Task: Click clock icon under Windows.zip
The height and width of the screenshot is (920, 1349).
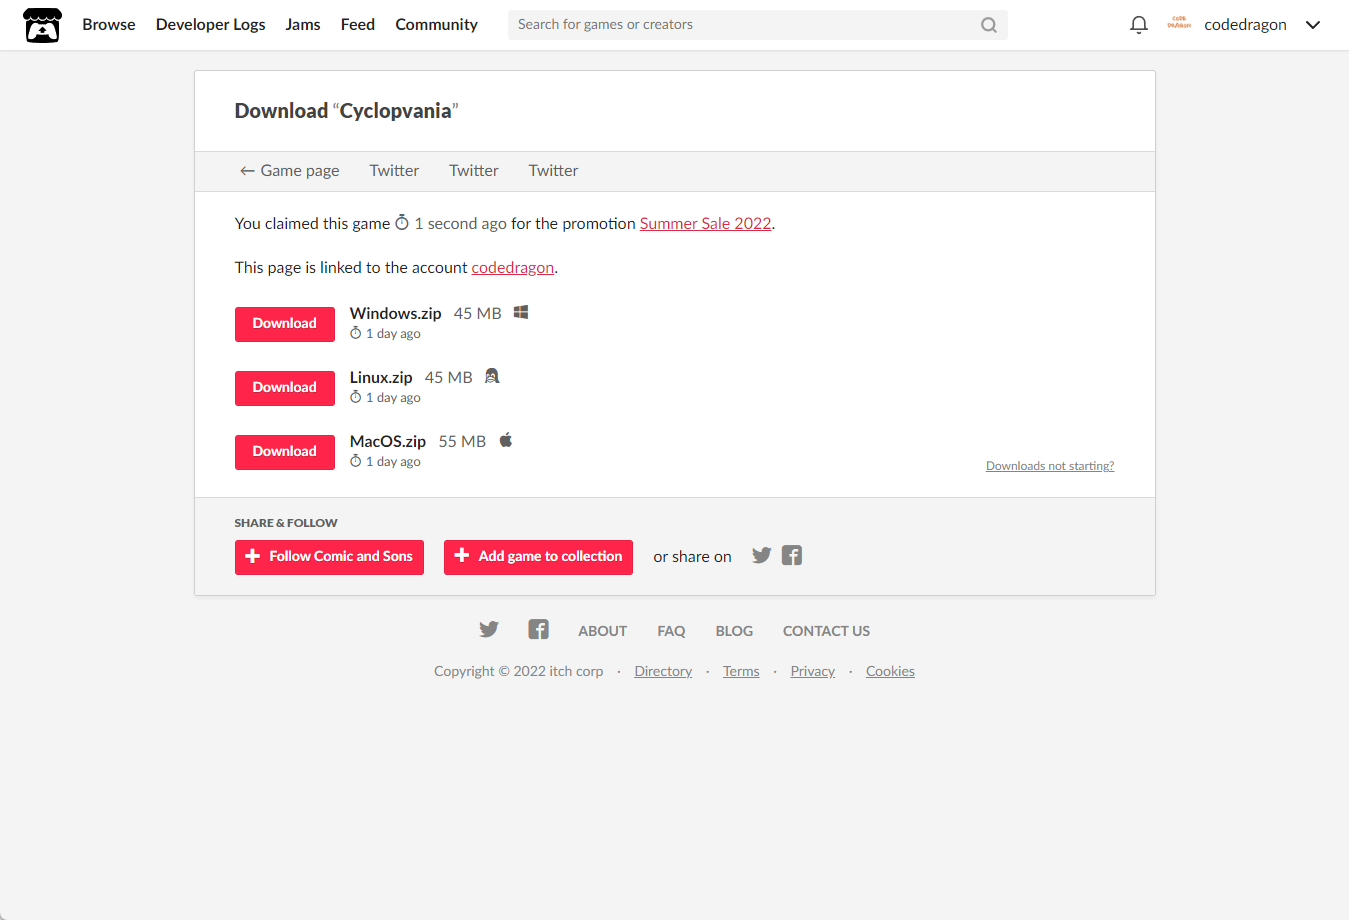Action: [x=355, y=333]
